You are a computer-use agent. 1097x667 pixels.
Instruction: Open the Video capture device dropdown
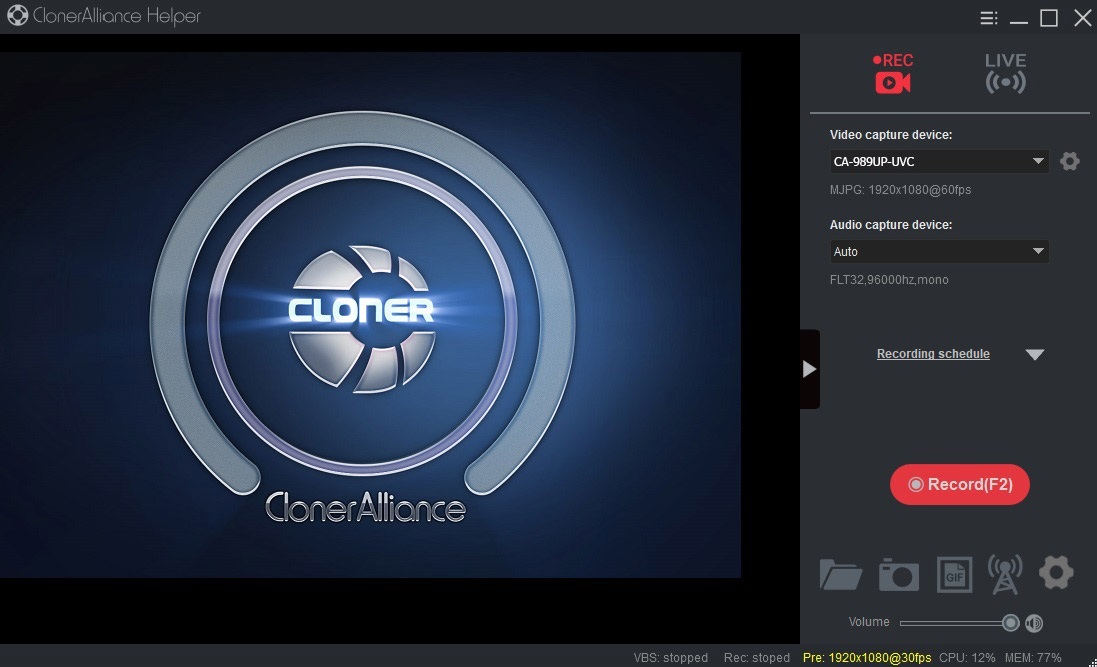[x=939, y=162]
